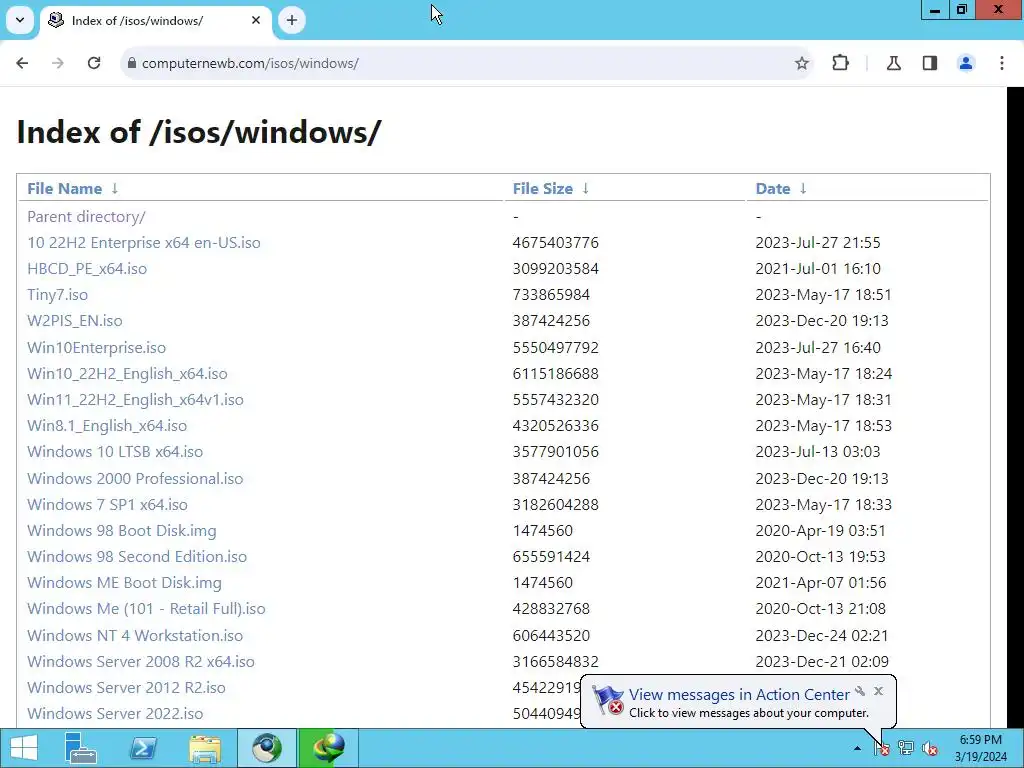Select the Index of /isos/windows/ tab

point(155,20)
